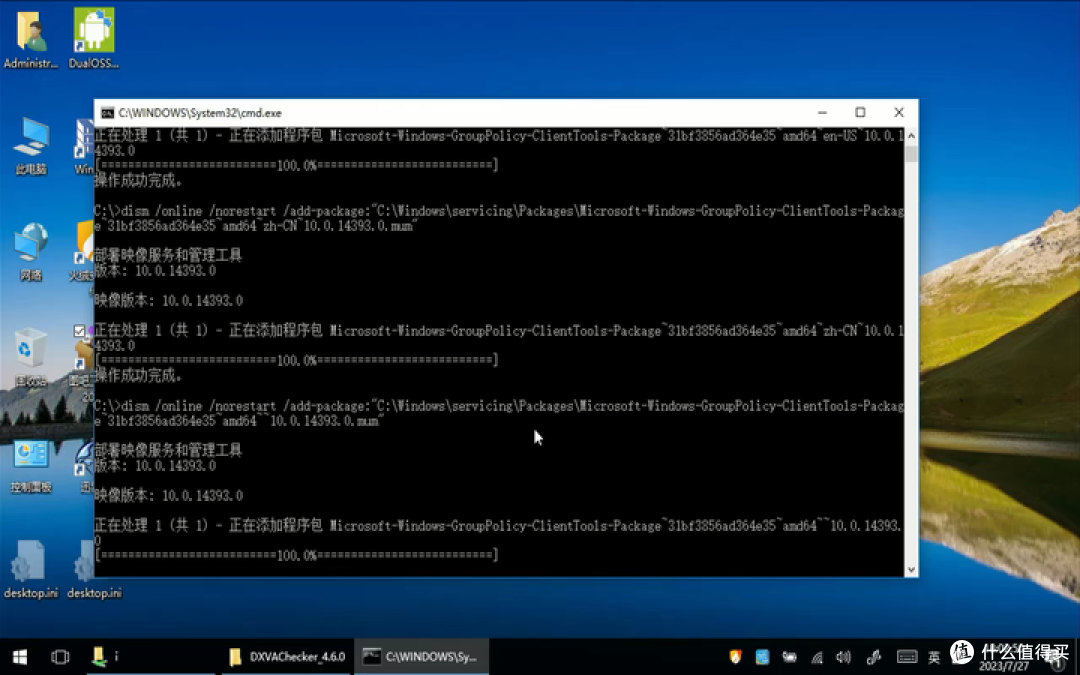This screenshot has width=1080, height=675.
Task: Click the cmd scrollbar up arrow
Action: [911, 136]
